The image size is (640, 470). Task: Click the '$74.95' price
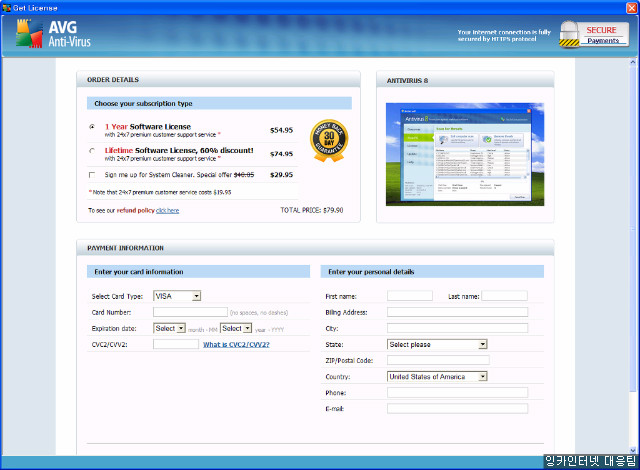pos(281,154)
